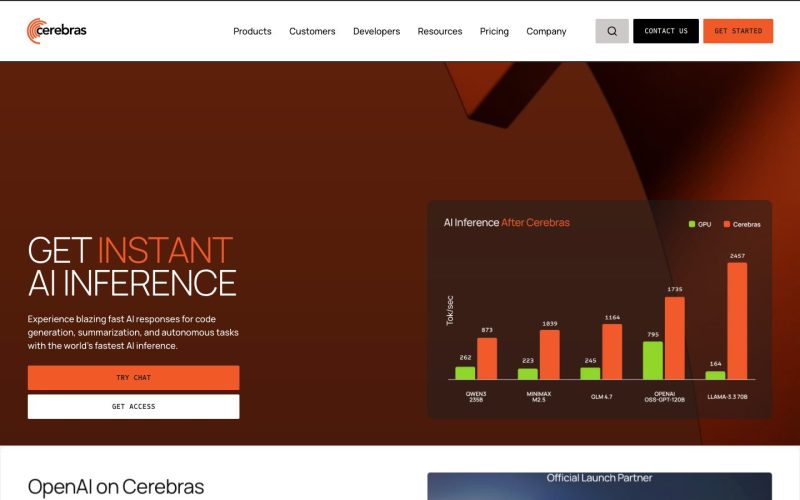
Task: Click the green bar labeled 795
Action: [653, 360]
